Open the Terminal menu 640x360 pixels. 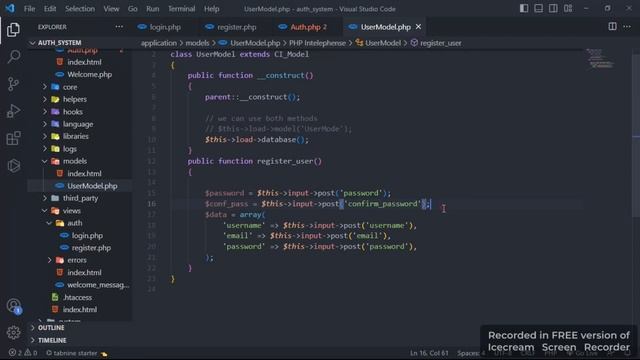click(181, 9)
